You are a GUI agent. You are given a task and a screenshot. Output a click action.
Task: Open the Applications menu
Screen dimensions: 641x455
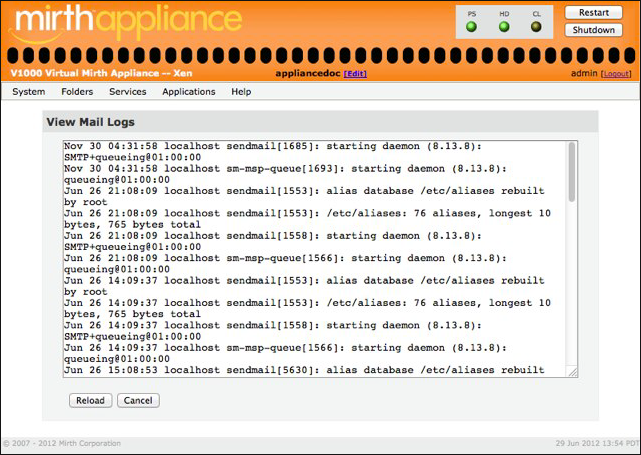pyautogui.click(x=189, y=92)
